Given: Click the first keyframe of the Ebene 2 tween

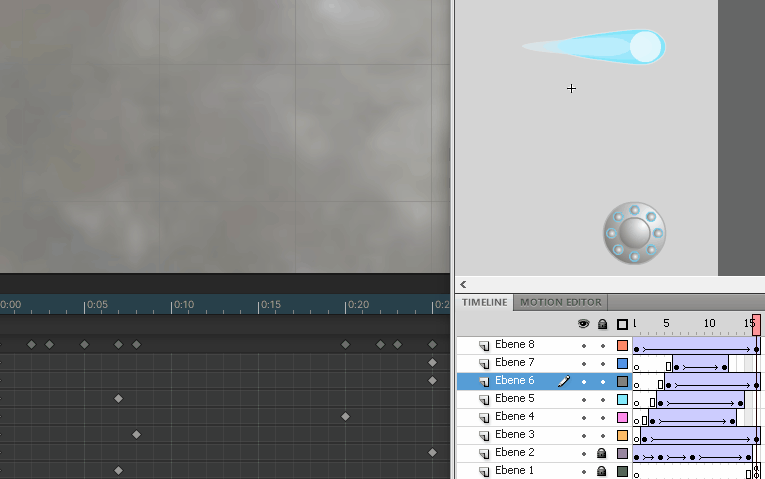Looking at the screenshot, I should pyautogui.click(x=636, y=458).
